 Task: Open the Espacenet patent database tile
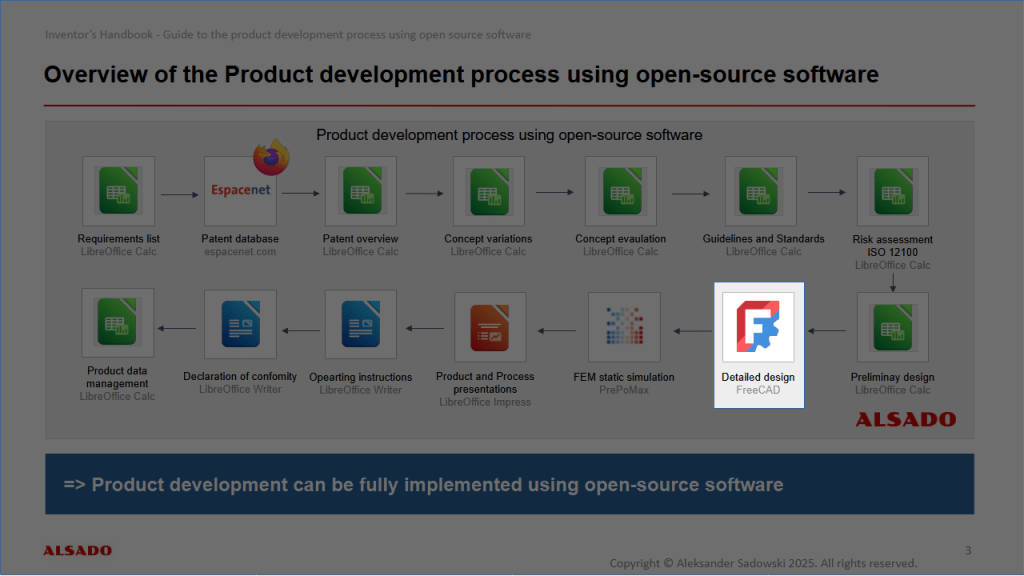tap(240, 191)
